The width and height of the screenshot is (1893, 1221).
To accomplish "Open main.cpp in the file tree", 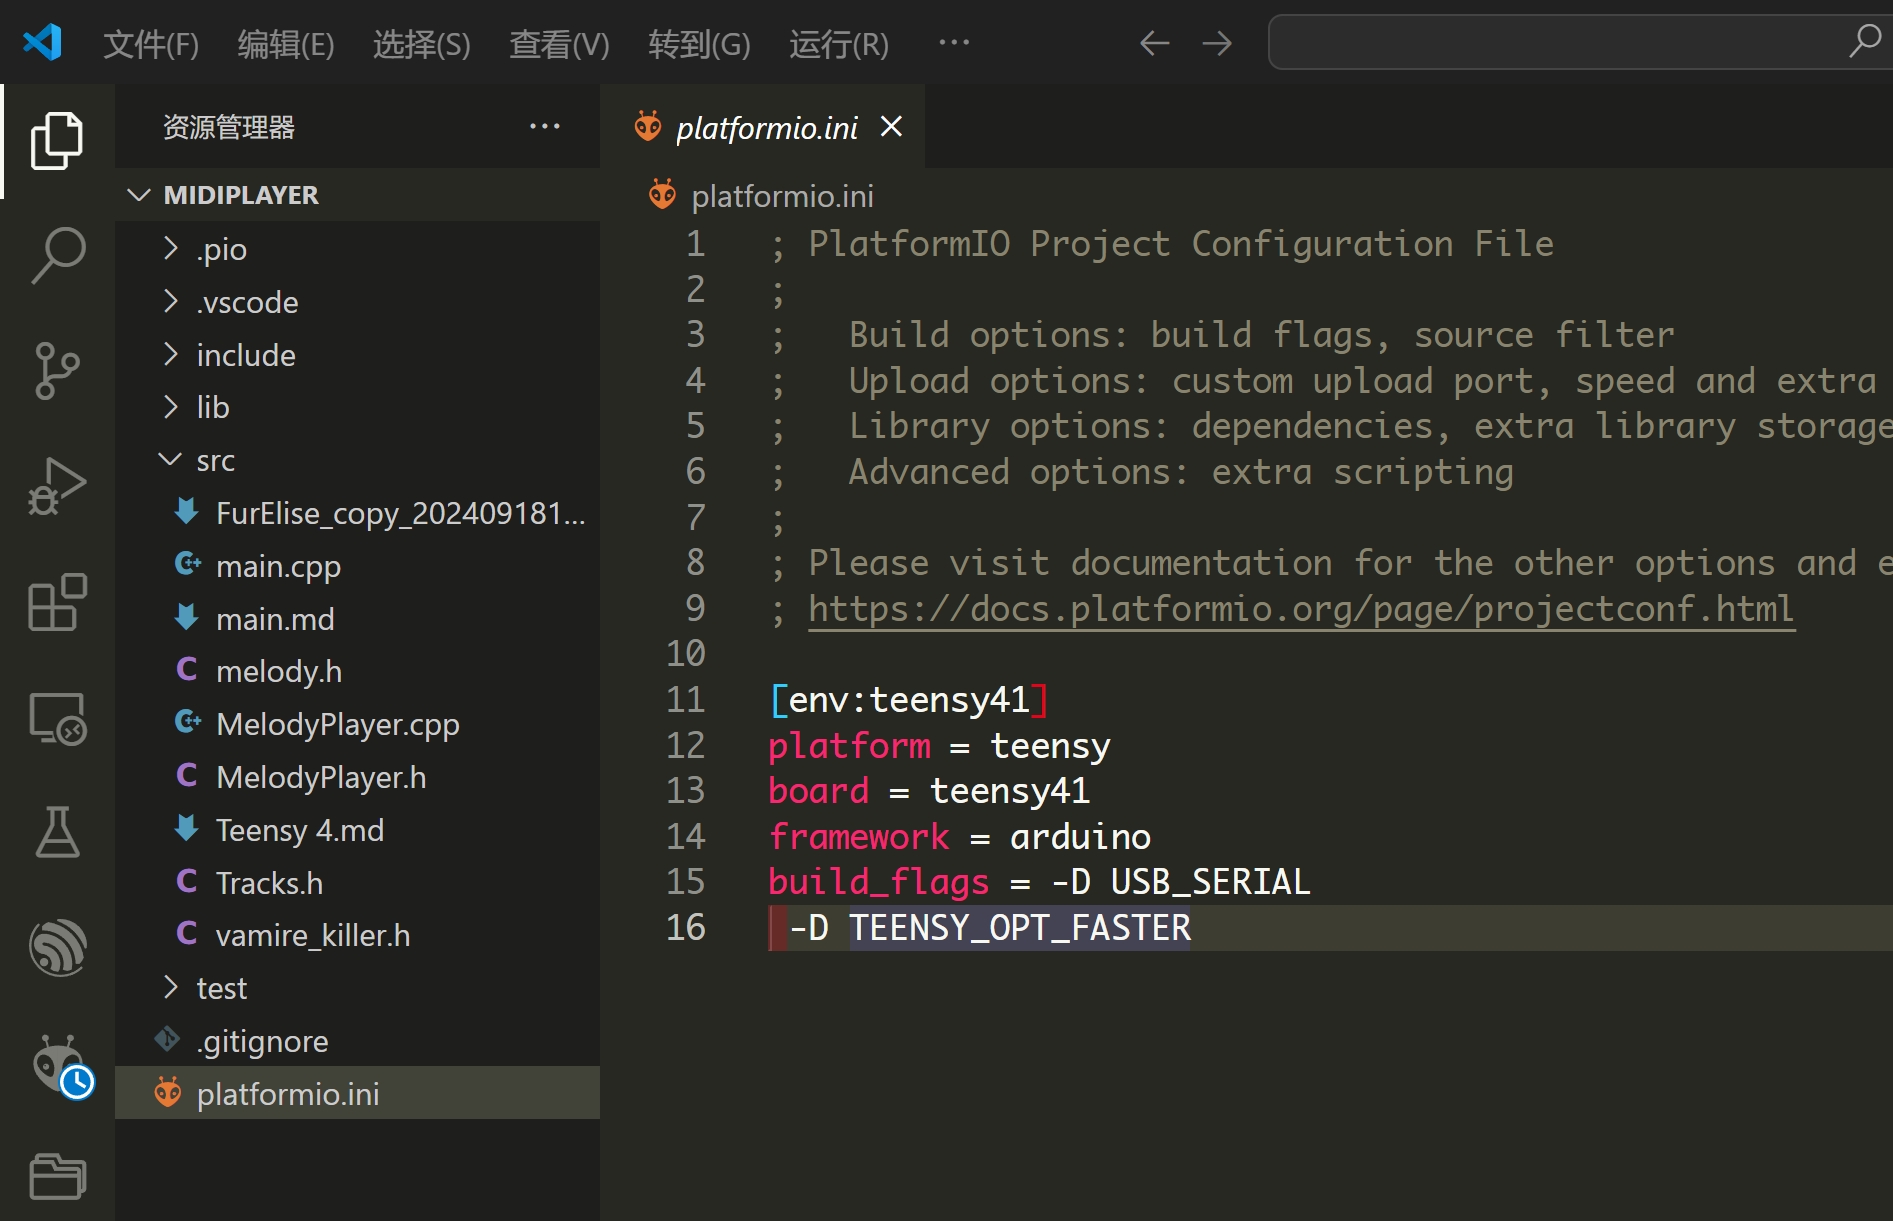I will pos(278,566).
